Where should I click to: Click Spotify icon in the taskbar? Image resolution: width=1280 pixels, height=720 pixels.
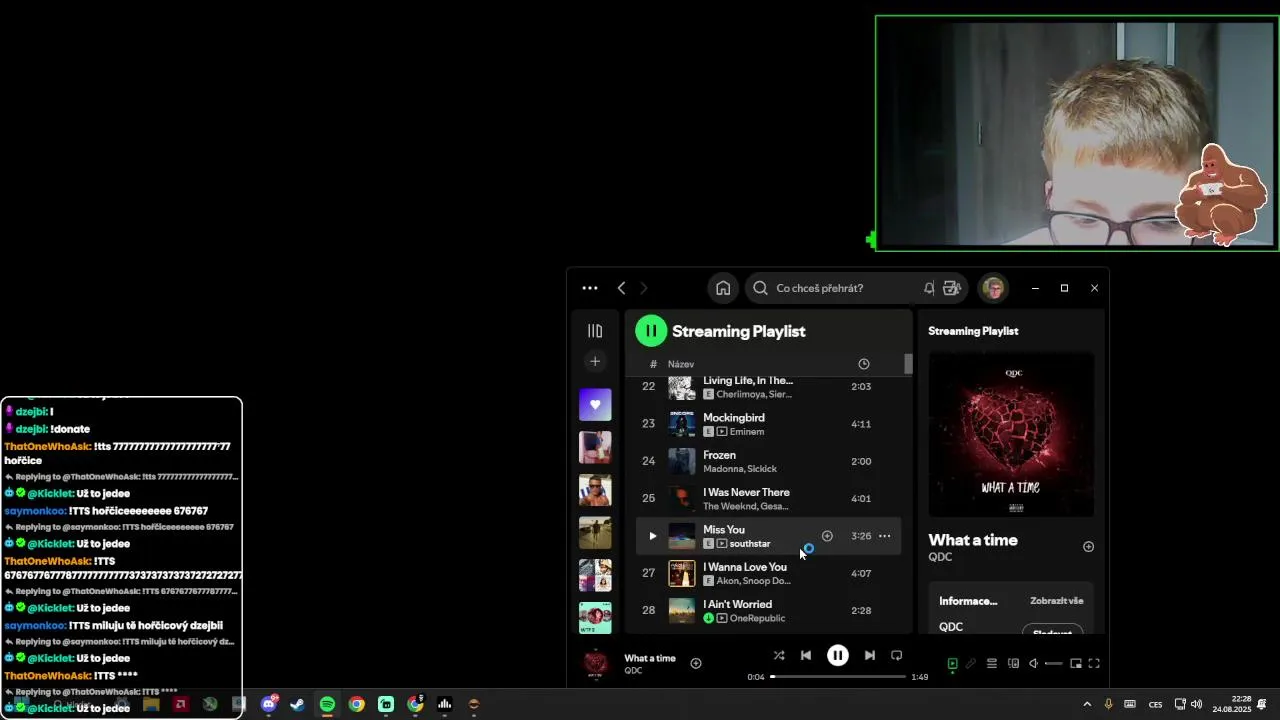tap(327, 704)
